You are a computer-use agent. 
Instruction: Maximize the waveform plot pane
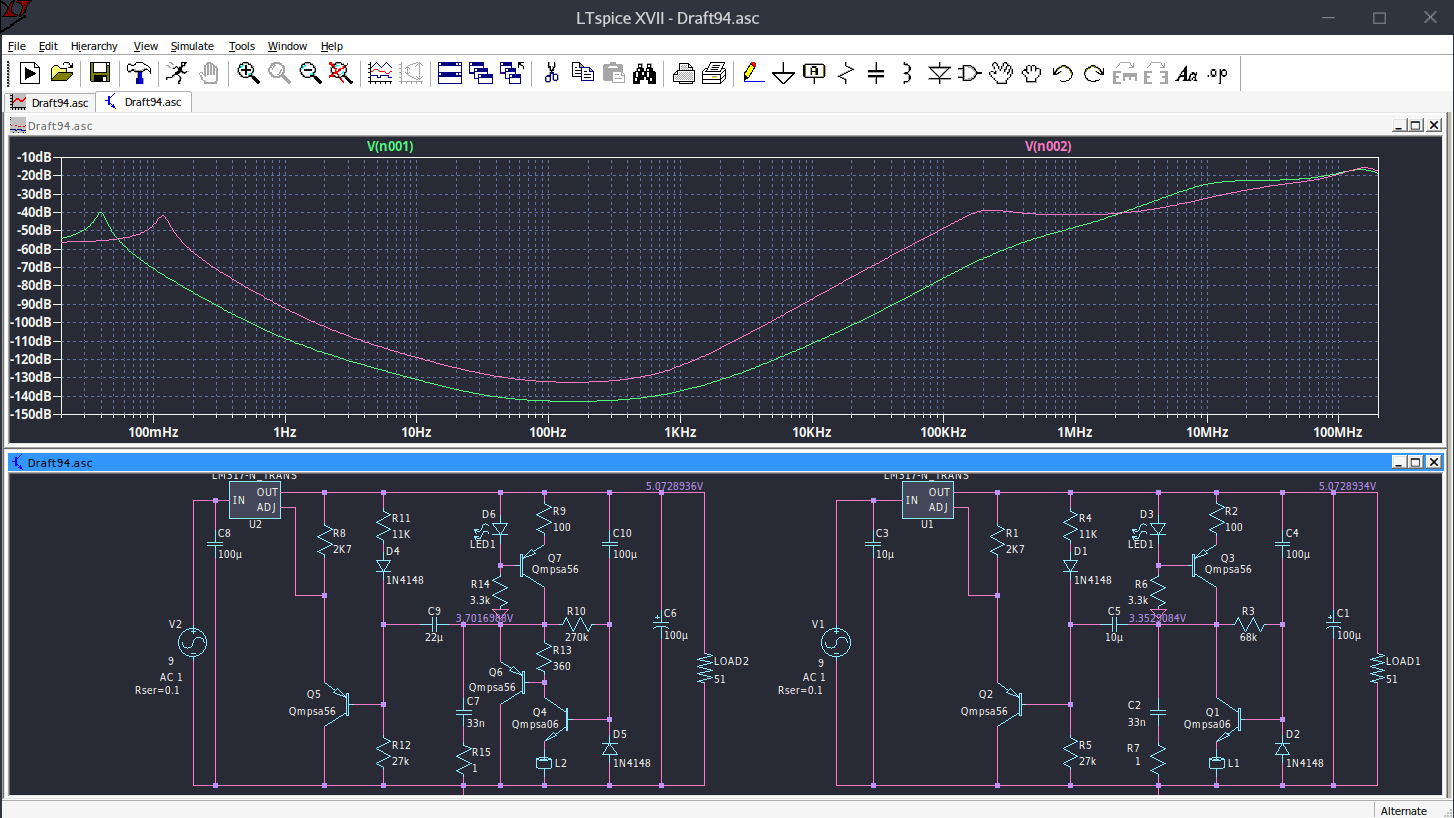[x=1415, y=125]
